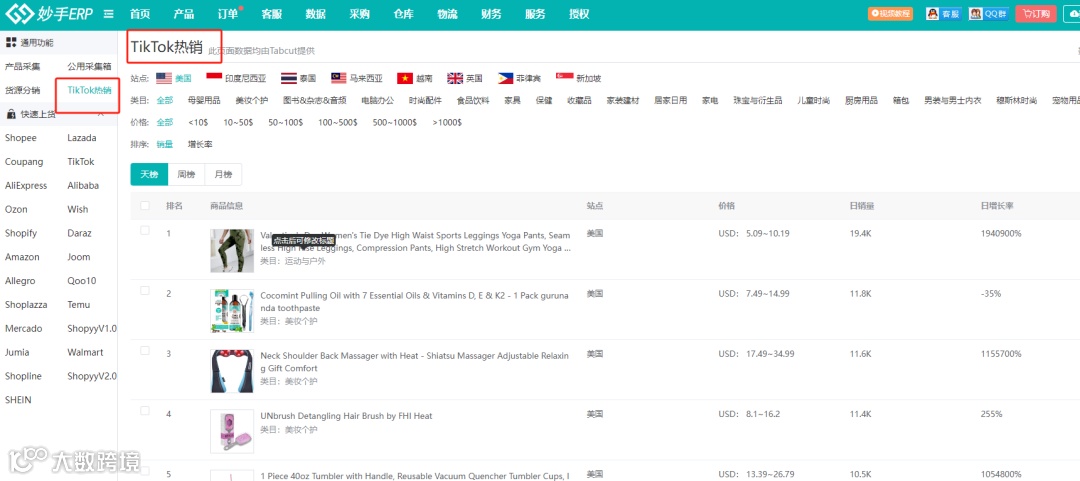
Task: Click the QQ群 button
Action: pyautogui.click(x=988, y=13)
